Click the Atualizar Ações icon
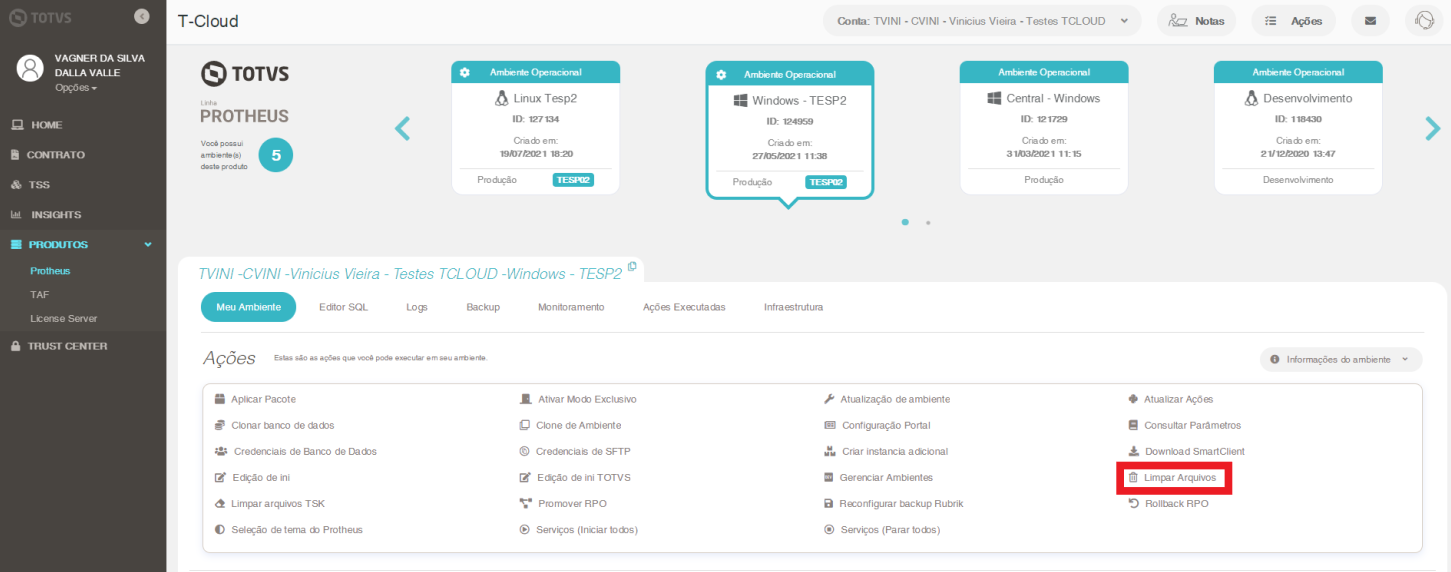The width and height of the screenshot is (1451, 572). [1133, 399]
